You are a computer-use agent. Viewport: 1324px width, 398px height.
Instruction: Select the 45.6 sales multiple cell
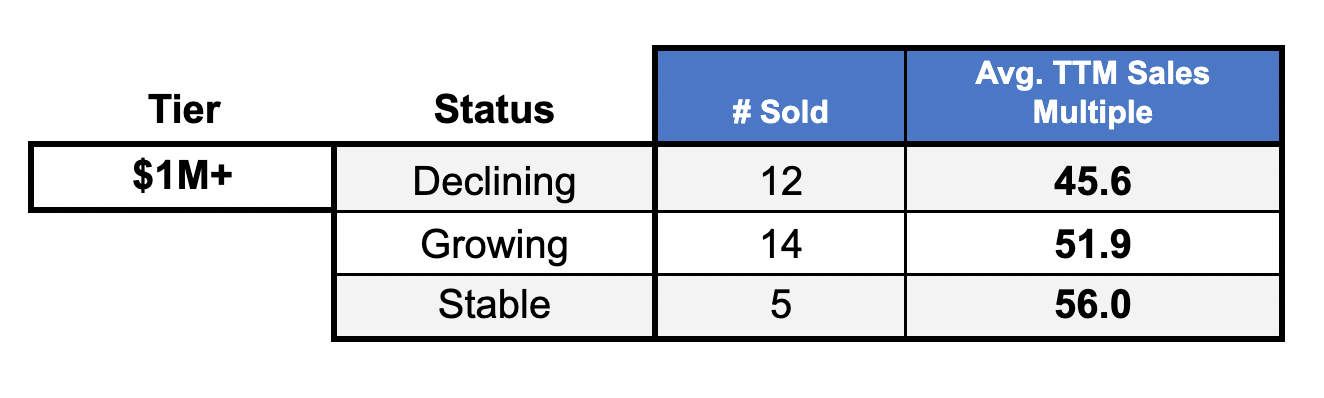[1093, 182]
